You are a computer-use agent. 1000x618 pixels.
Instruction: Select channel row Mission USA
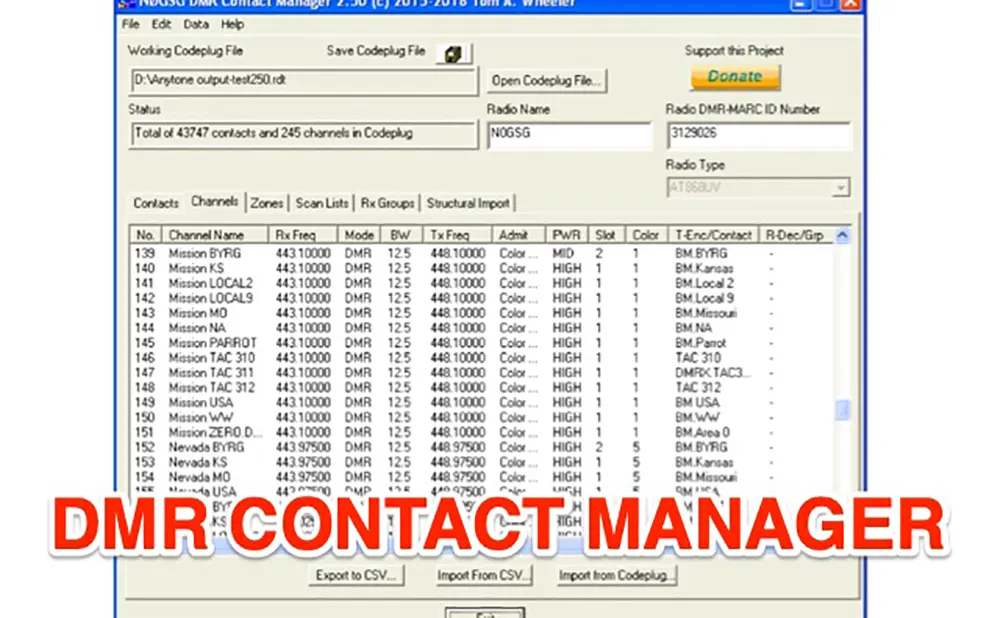click(x=482, y=402)
